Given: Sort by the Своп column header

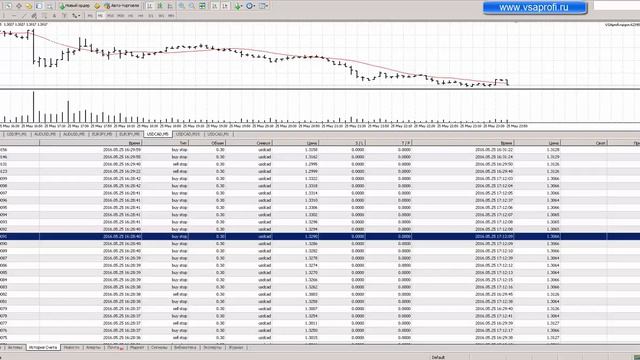Looking at the screenshot, I should click(x=584, y=143).
